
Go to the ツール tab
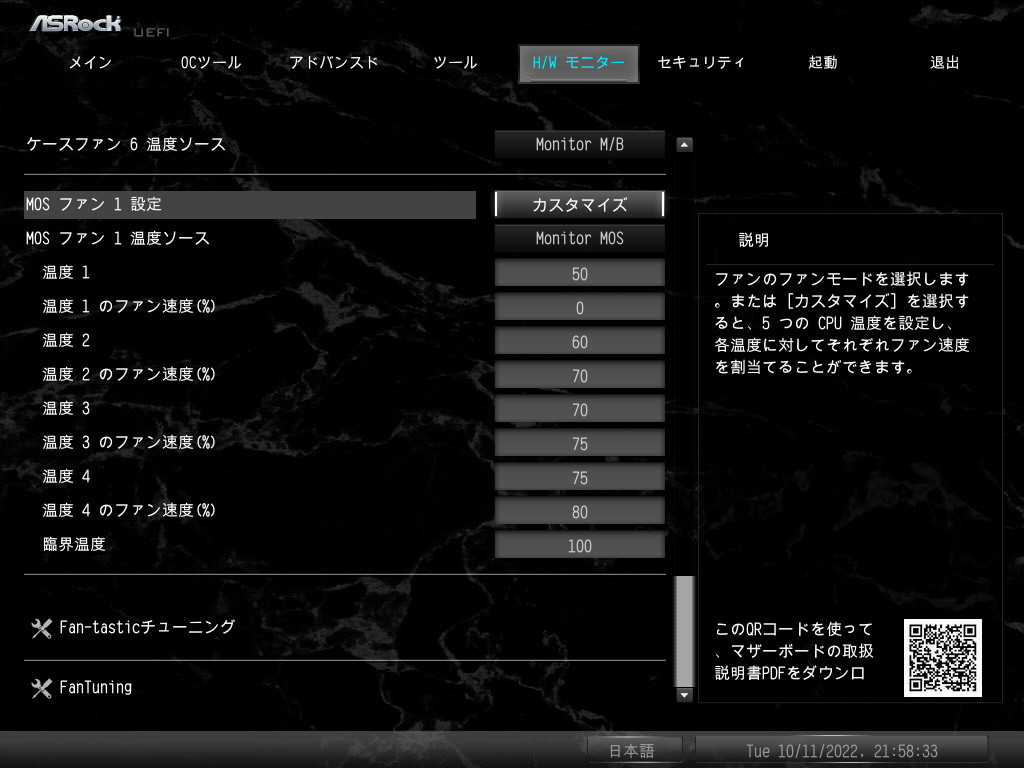(455, 63)
